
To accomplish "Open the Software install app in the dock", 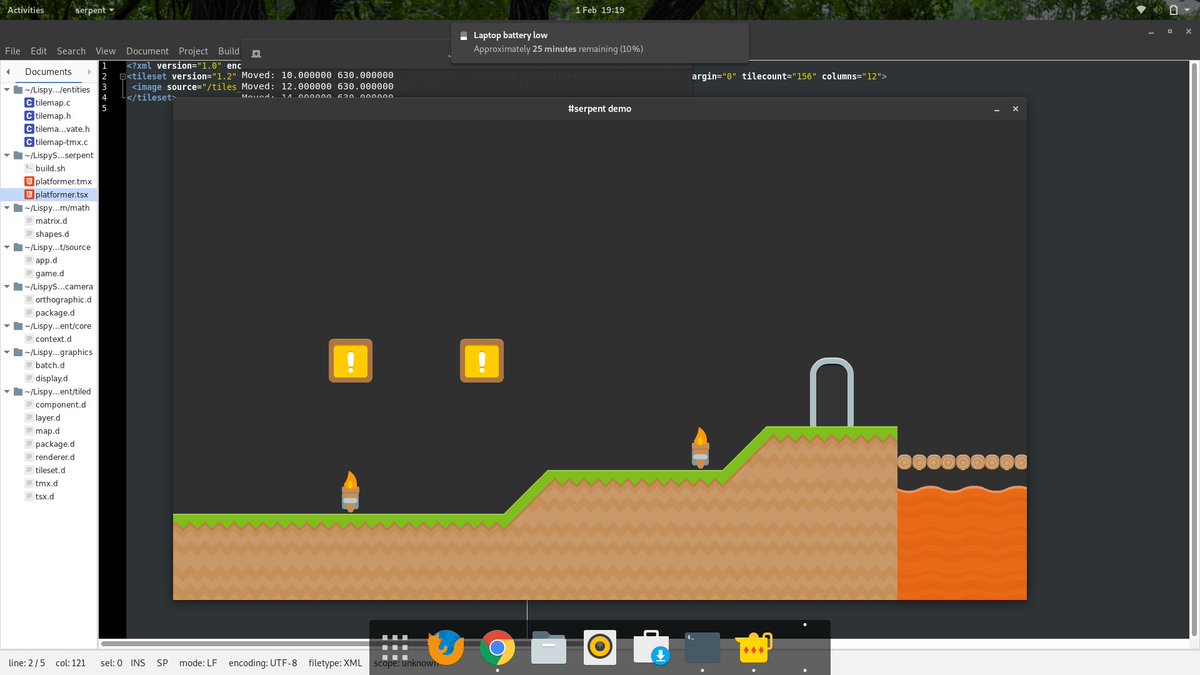I will [651, 648].
